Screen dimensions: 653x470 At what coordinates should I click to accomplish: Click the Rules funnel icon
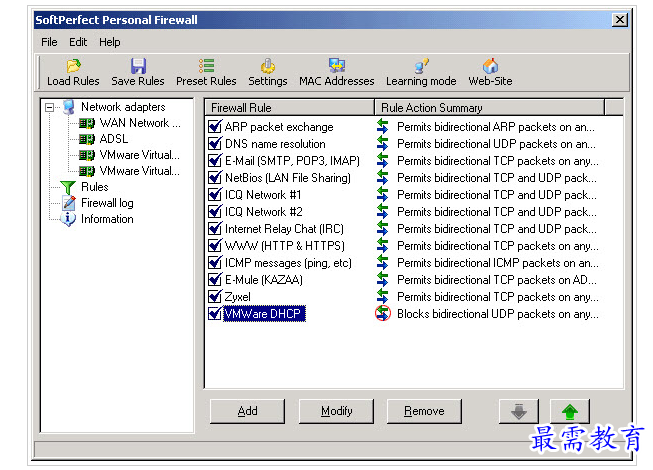tap(68, 187)
